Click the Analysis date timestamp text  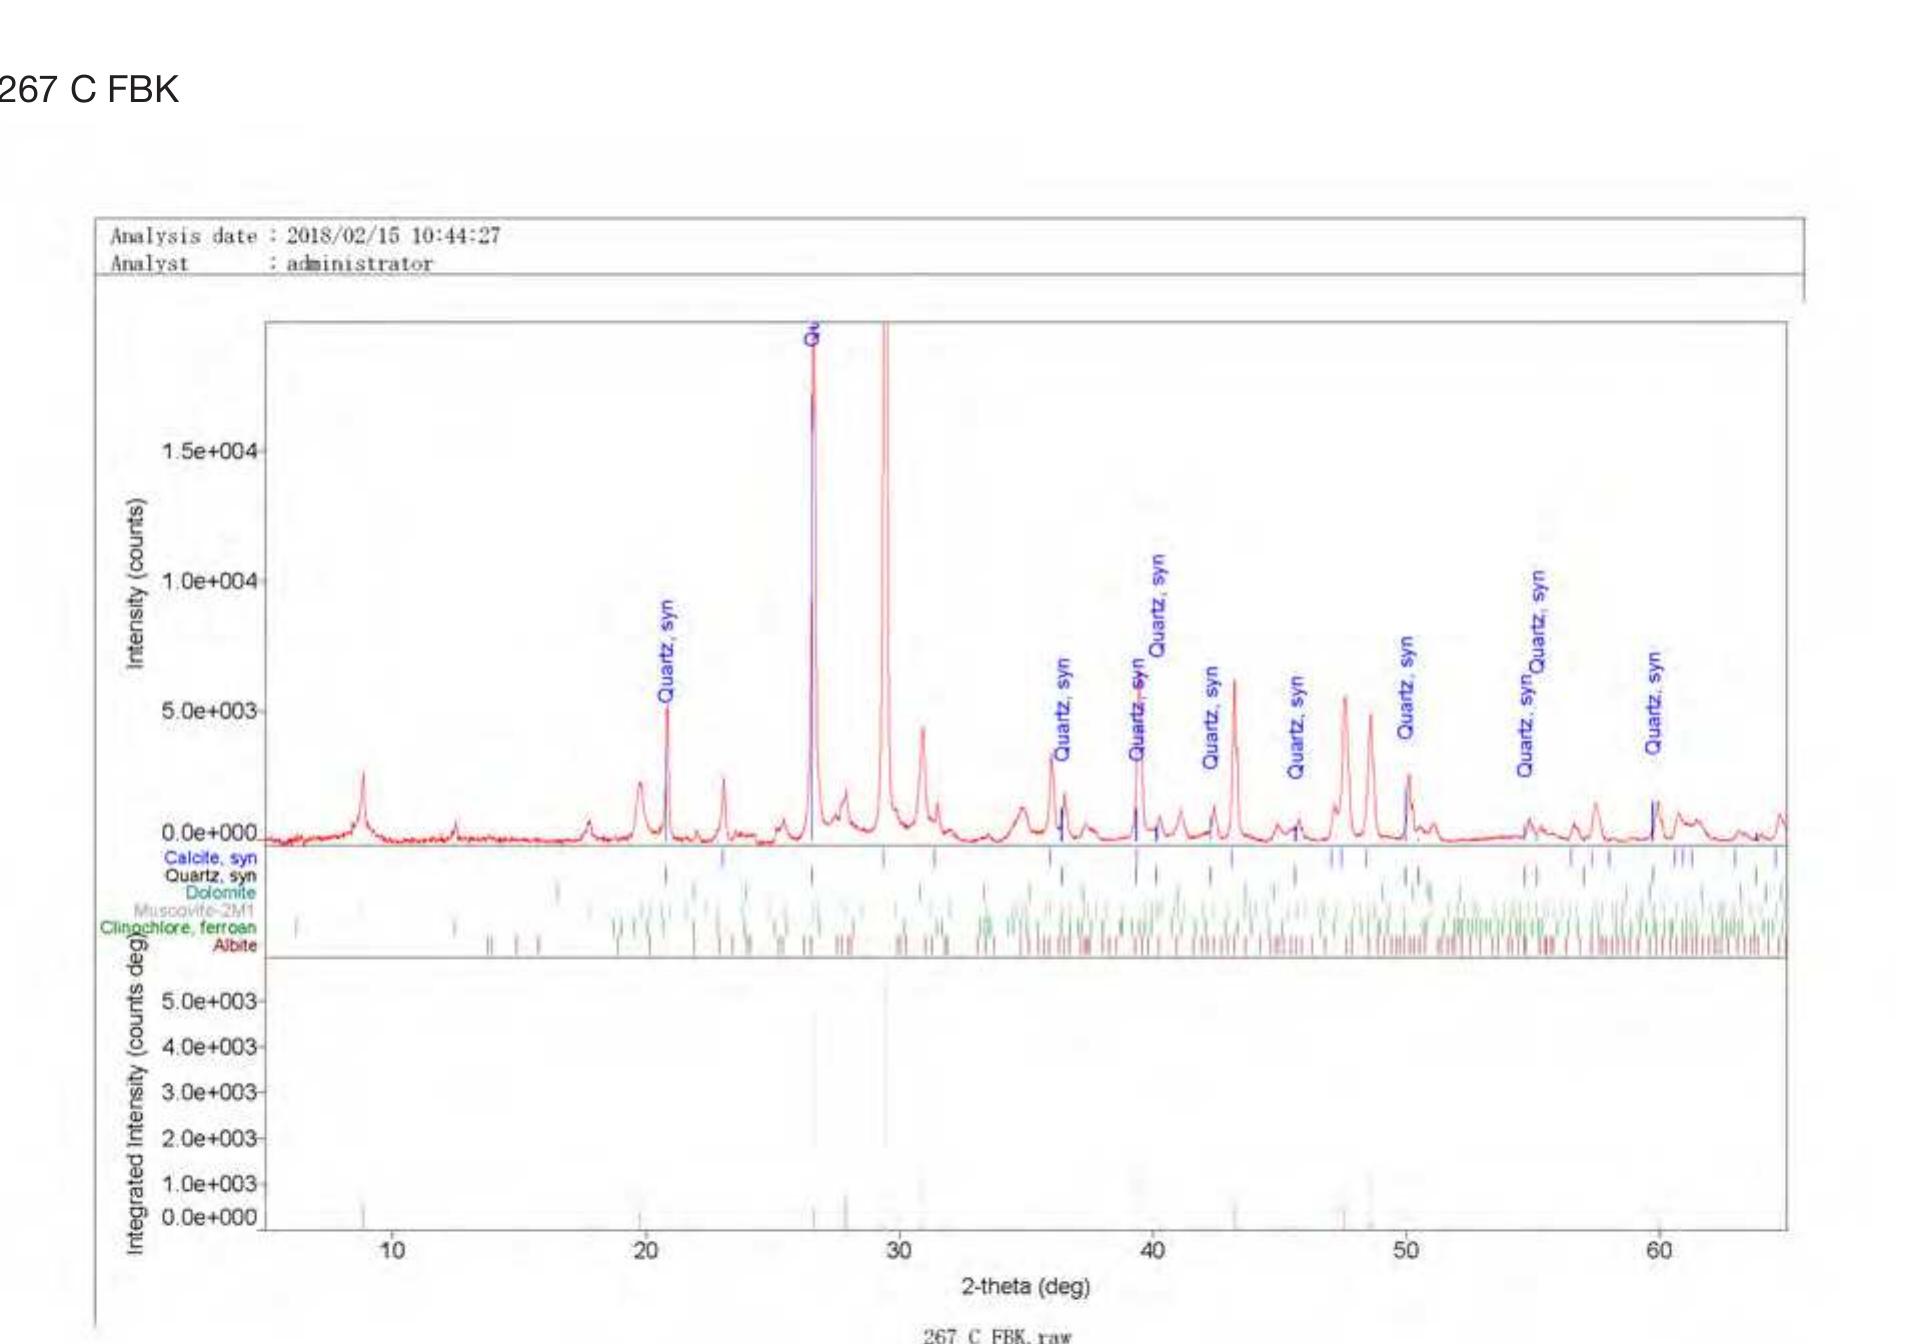[x=393, y=236]
